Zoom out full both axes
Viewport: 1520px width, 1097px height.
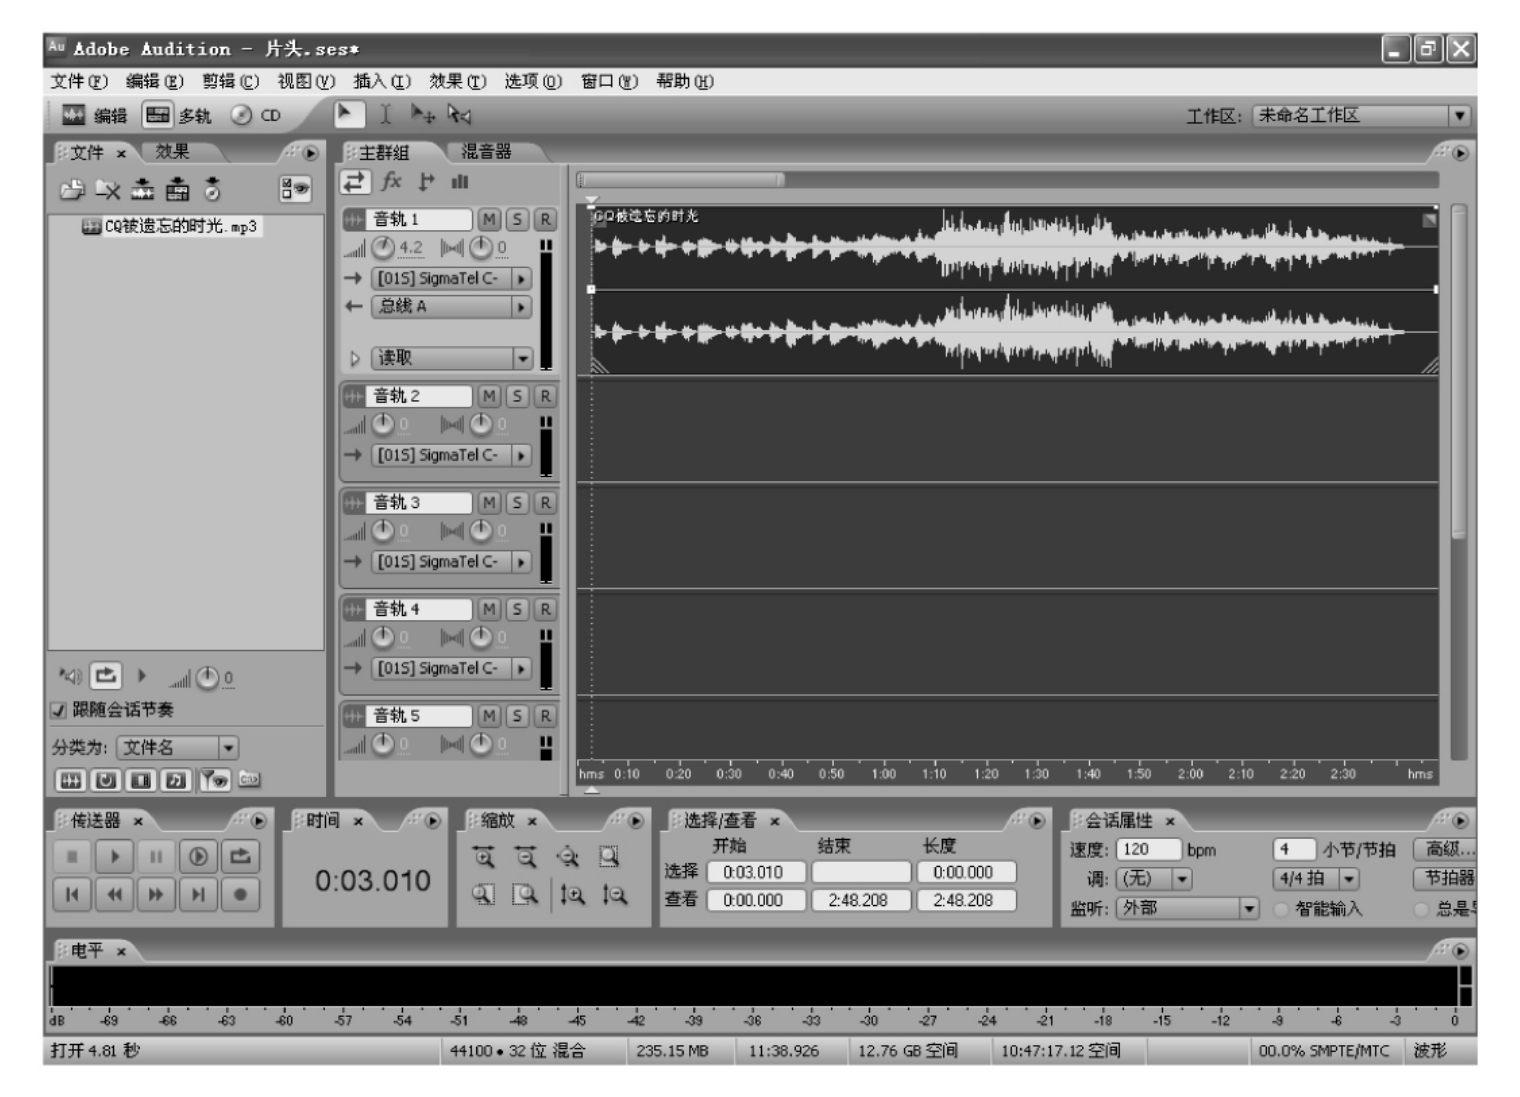pos(568,857)
